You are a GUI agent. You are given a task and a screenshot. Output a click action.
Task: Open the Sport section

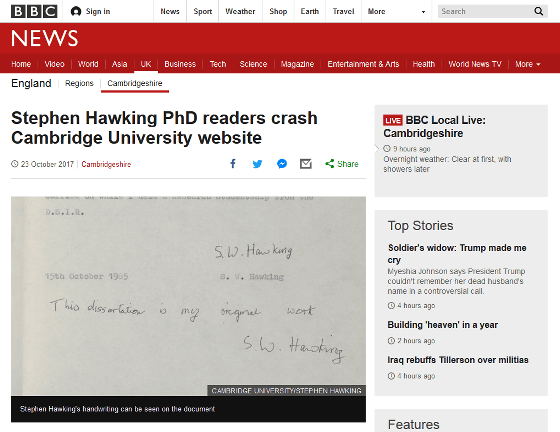202,11
